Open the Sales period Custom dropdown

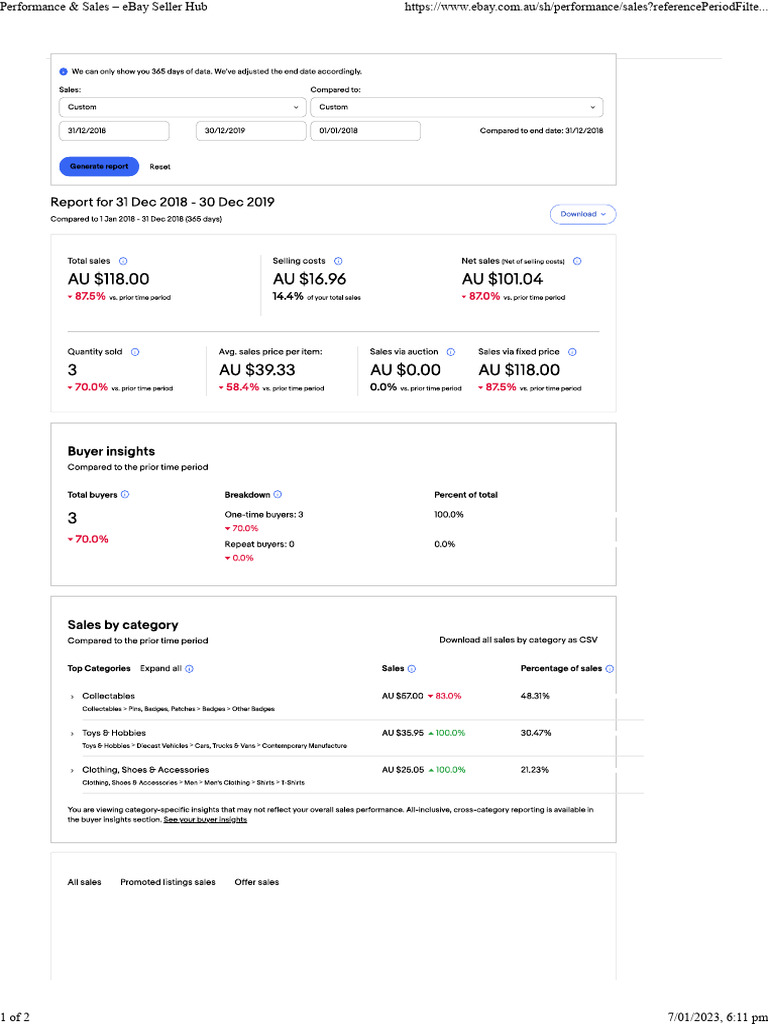(x=183, y=107)
